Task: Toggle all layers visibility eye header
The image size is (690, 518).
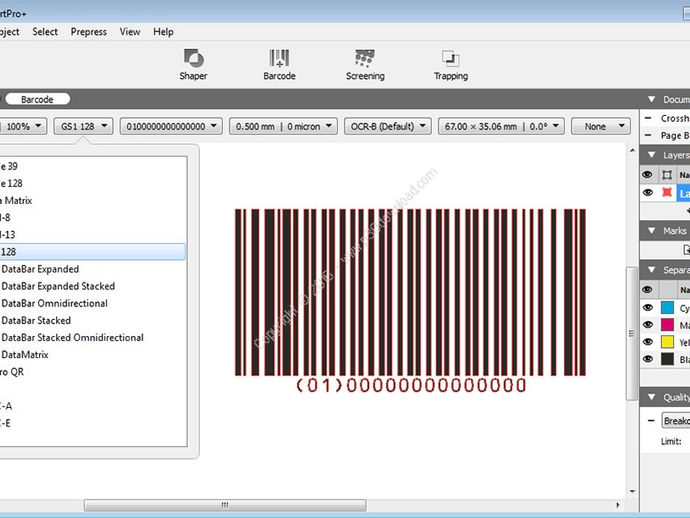Action: click(x=647, y=175)
